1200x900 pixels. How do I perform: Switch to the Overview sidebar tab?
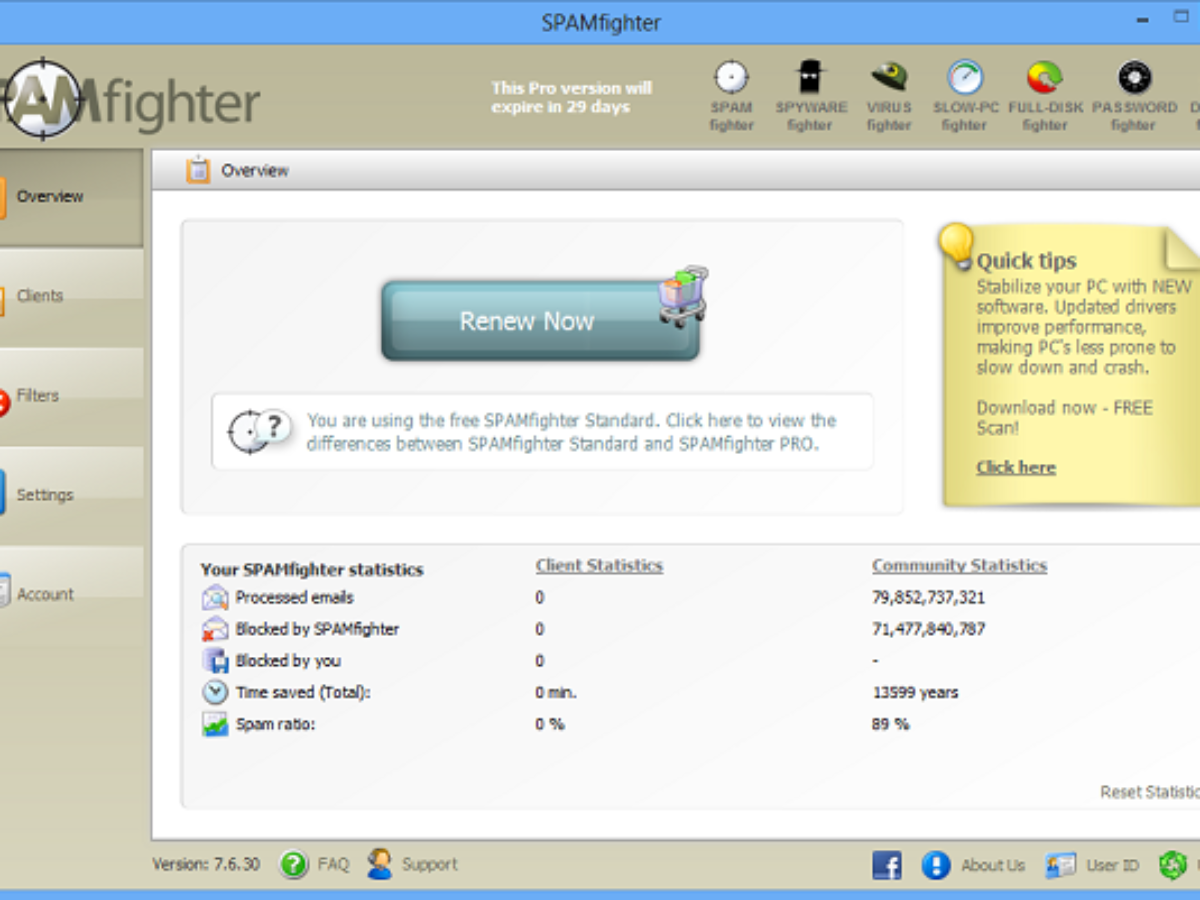[71, 198]
